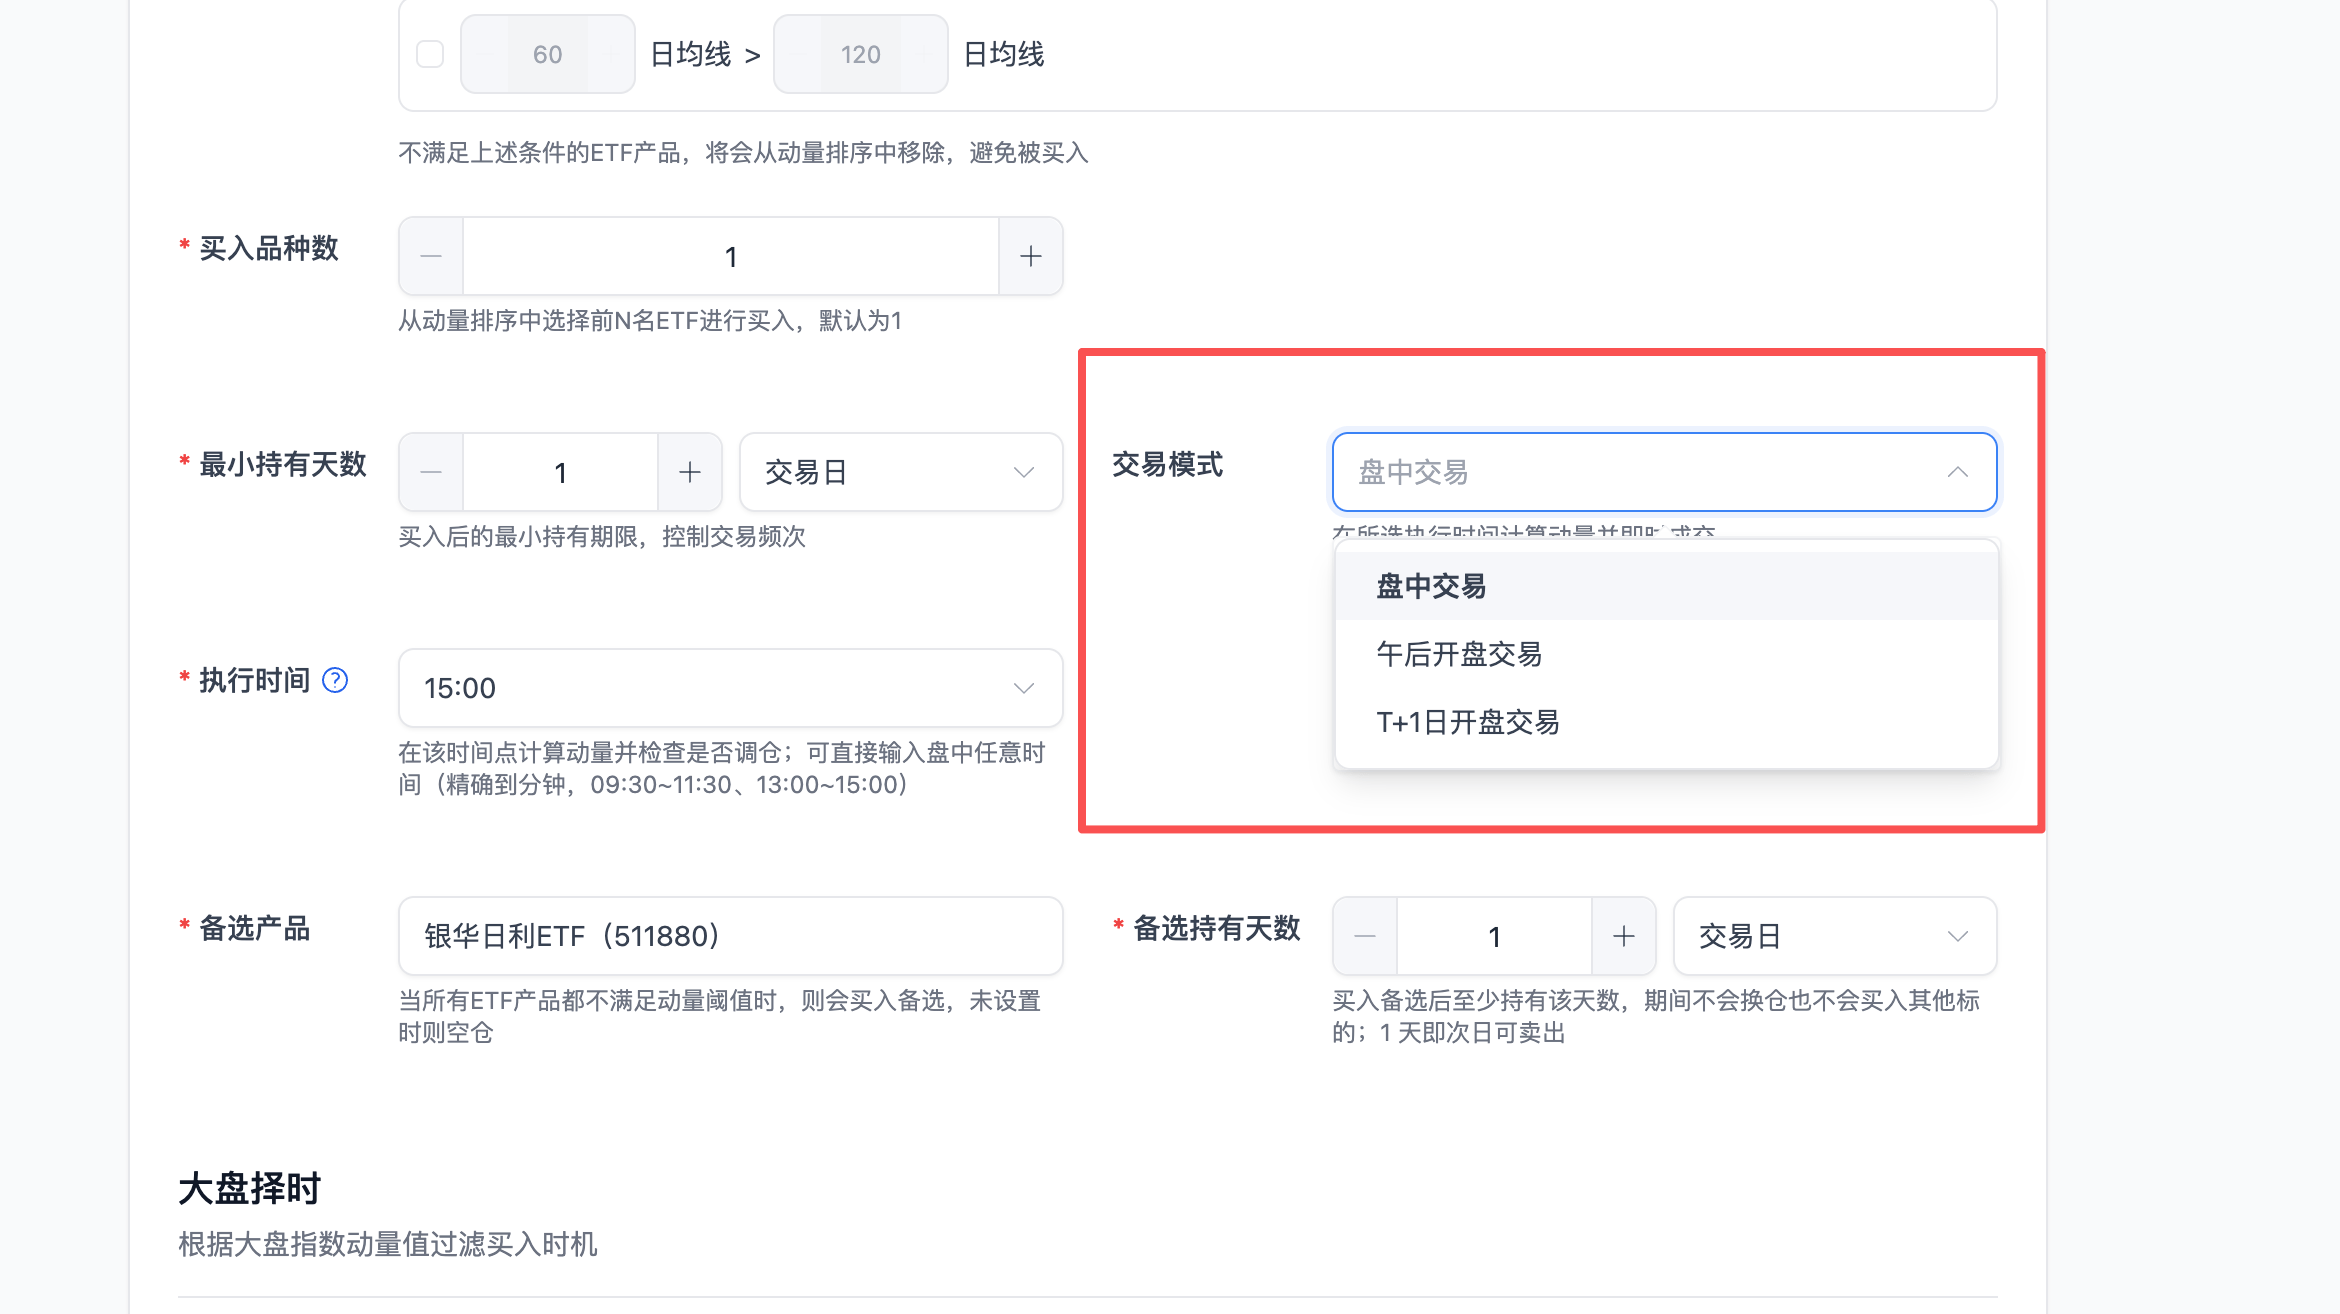The width and height of the screenshot is (2340, 1314).
Task: Decrease 买入品种数 with minus button
Action: point(431,256)
